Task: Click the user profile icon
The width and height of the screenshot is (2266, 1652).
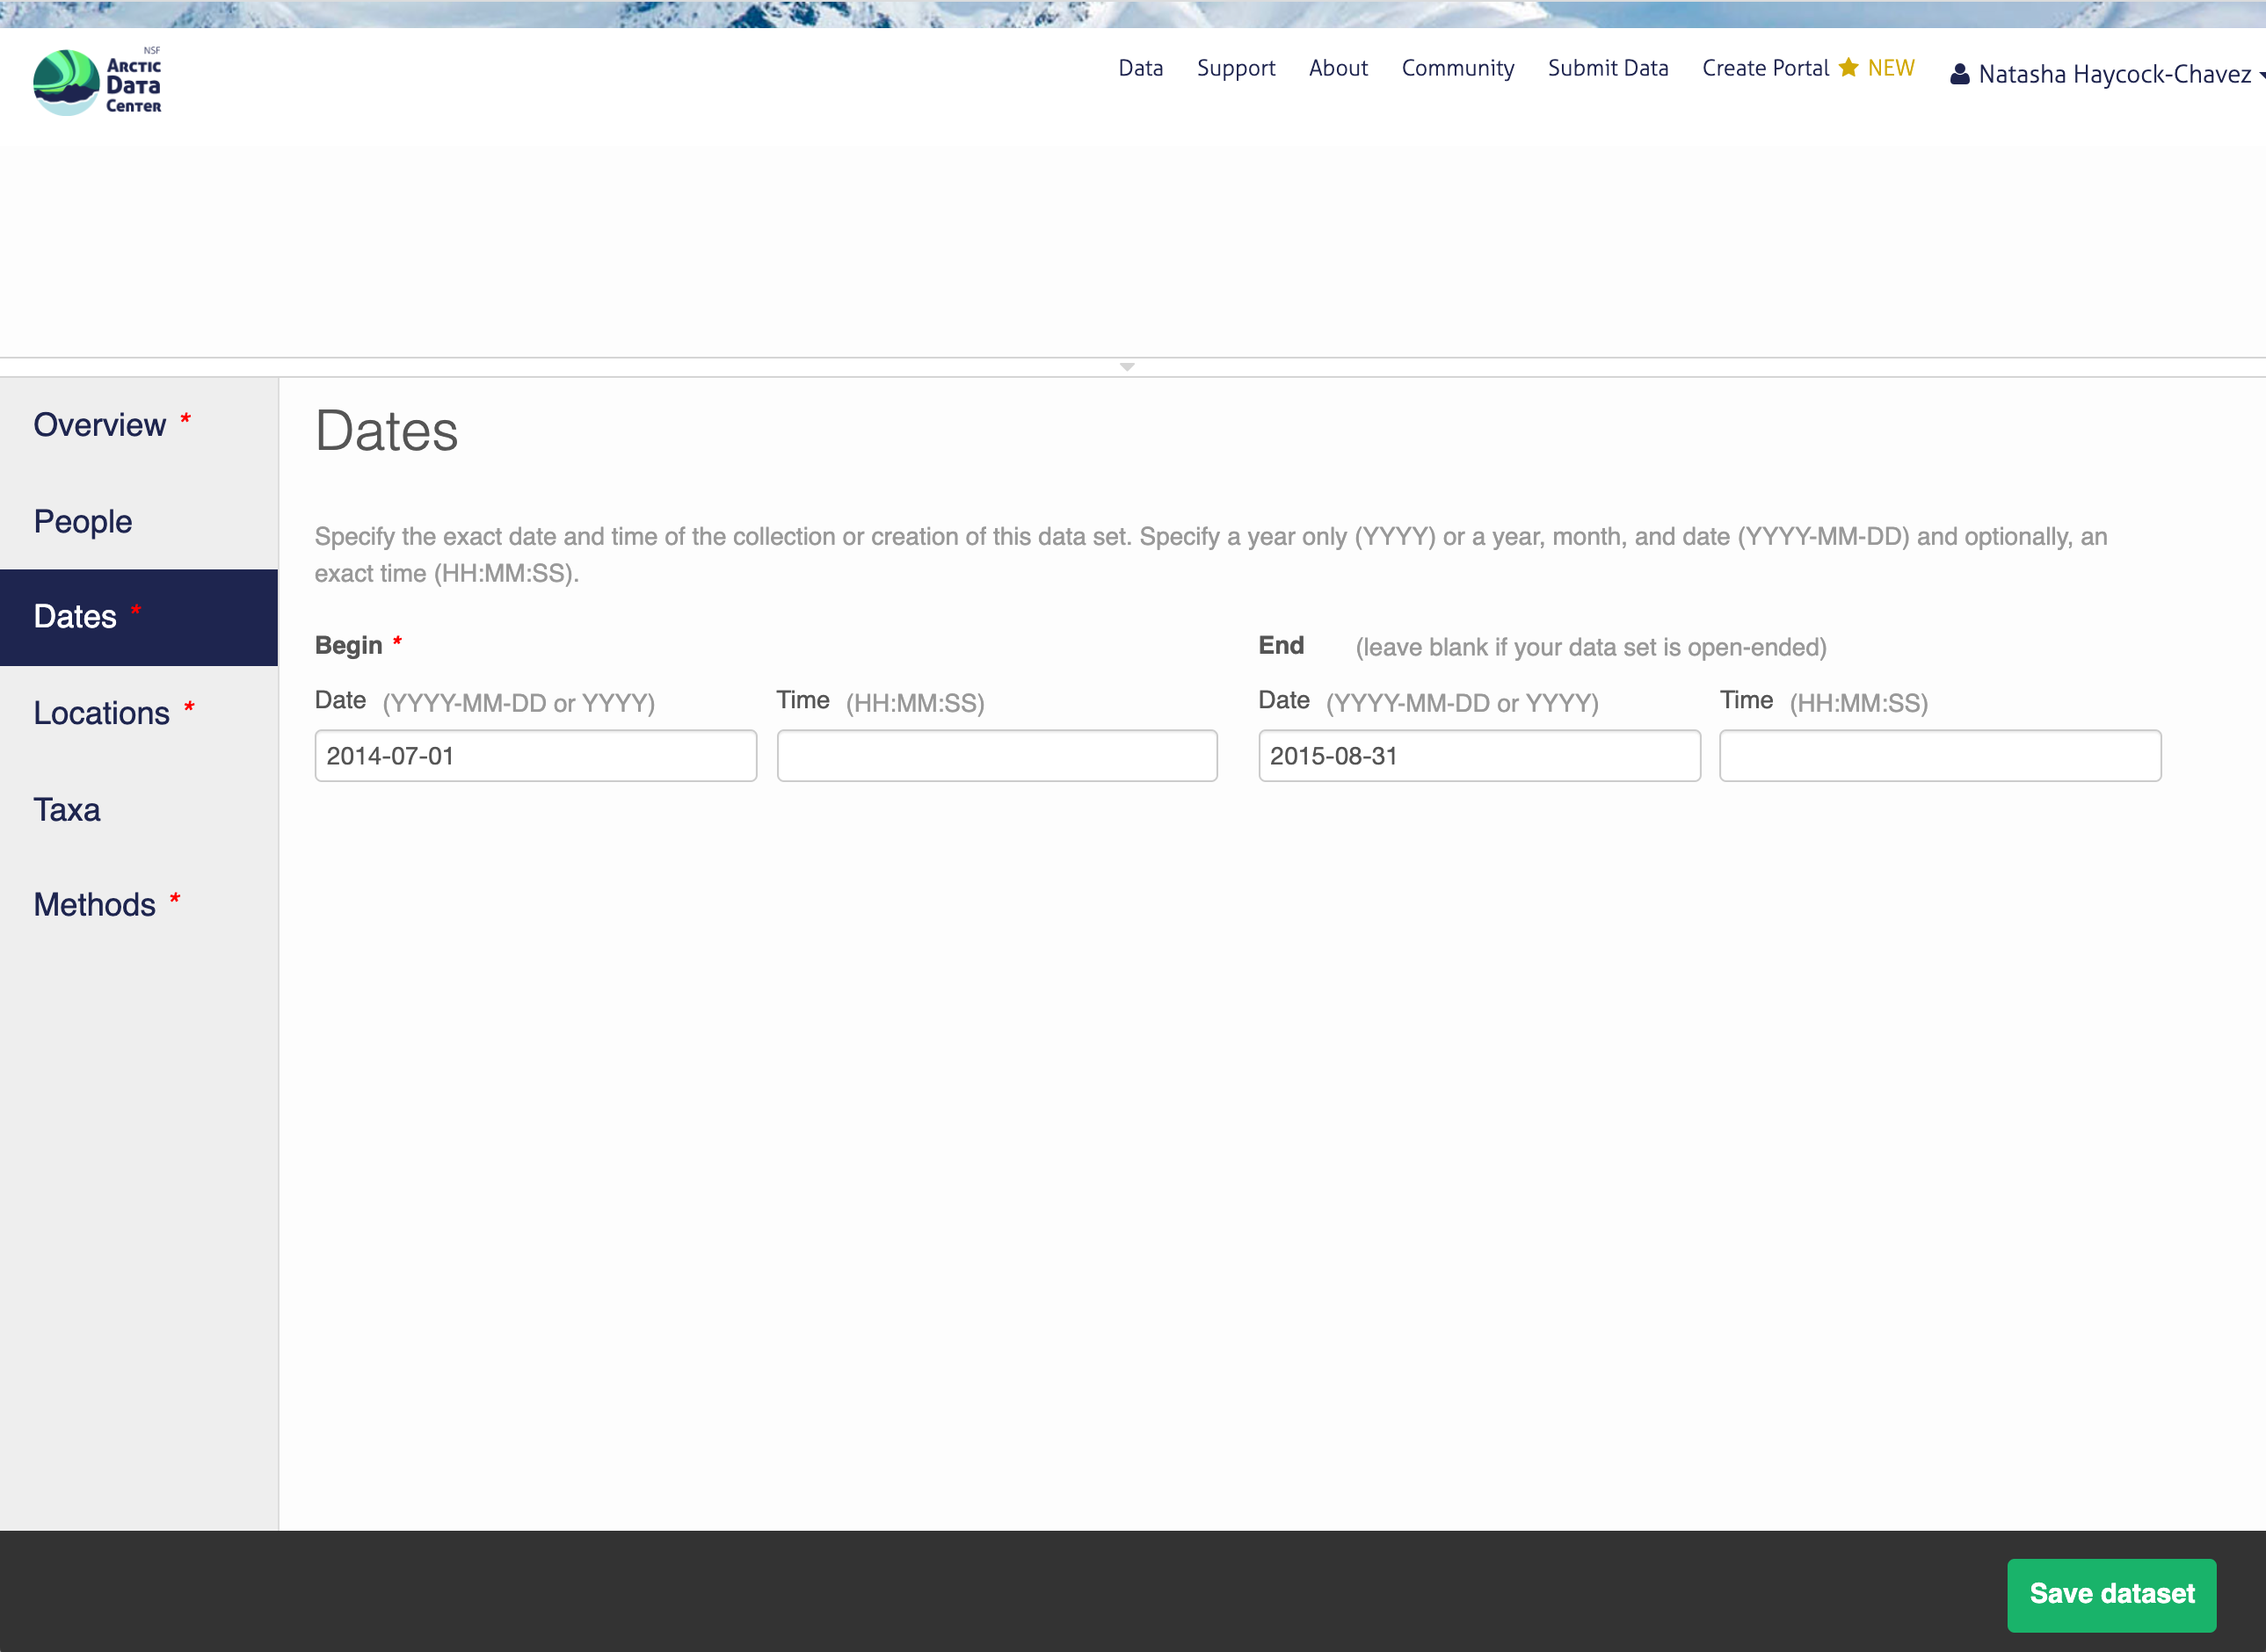Action: point(1959,74)
